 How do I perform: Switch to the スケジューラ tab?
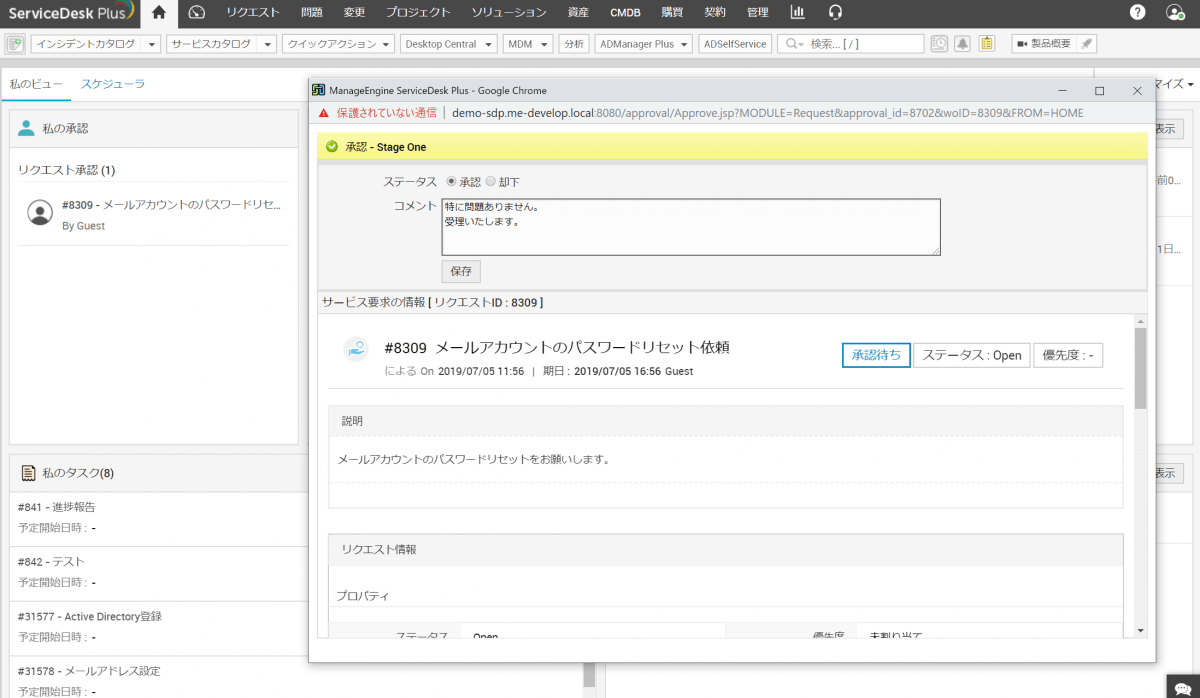pos(112,84)
